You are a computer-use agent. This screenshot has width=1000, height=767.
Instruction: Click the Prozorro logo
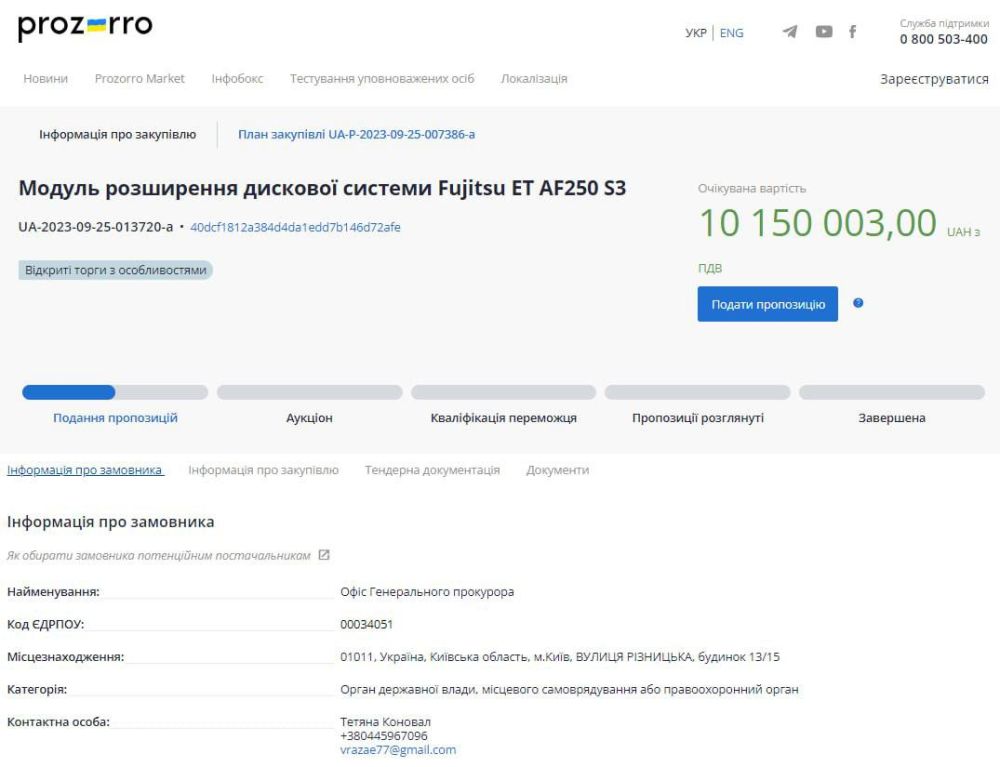(85, 28)
